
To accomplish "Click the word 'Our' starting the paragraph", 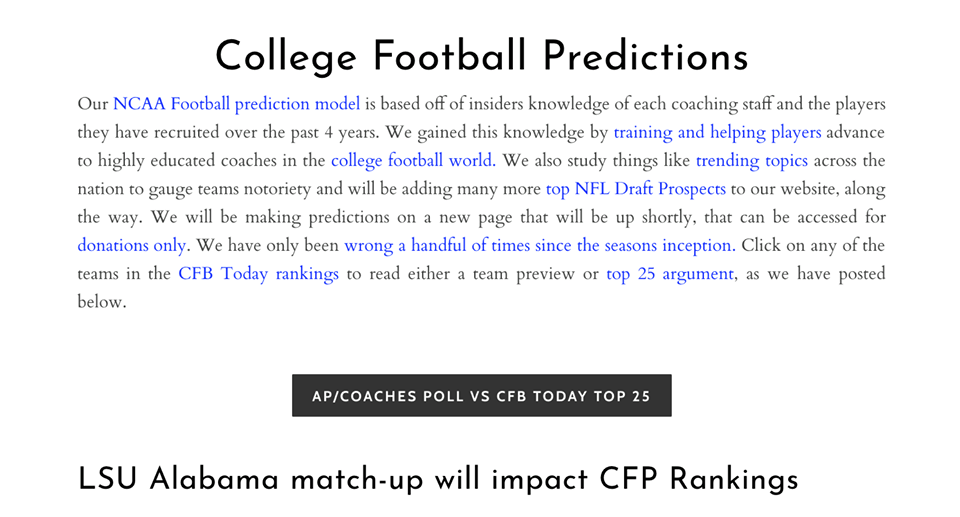I will point(92,104).
